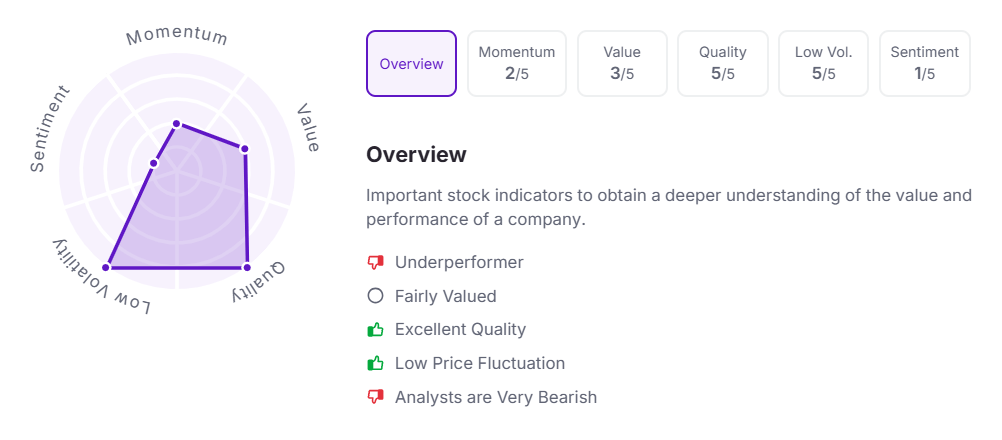
Task: Show the Quality 5/5 tab
Action: (723, 64)
